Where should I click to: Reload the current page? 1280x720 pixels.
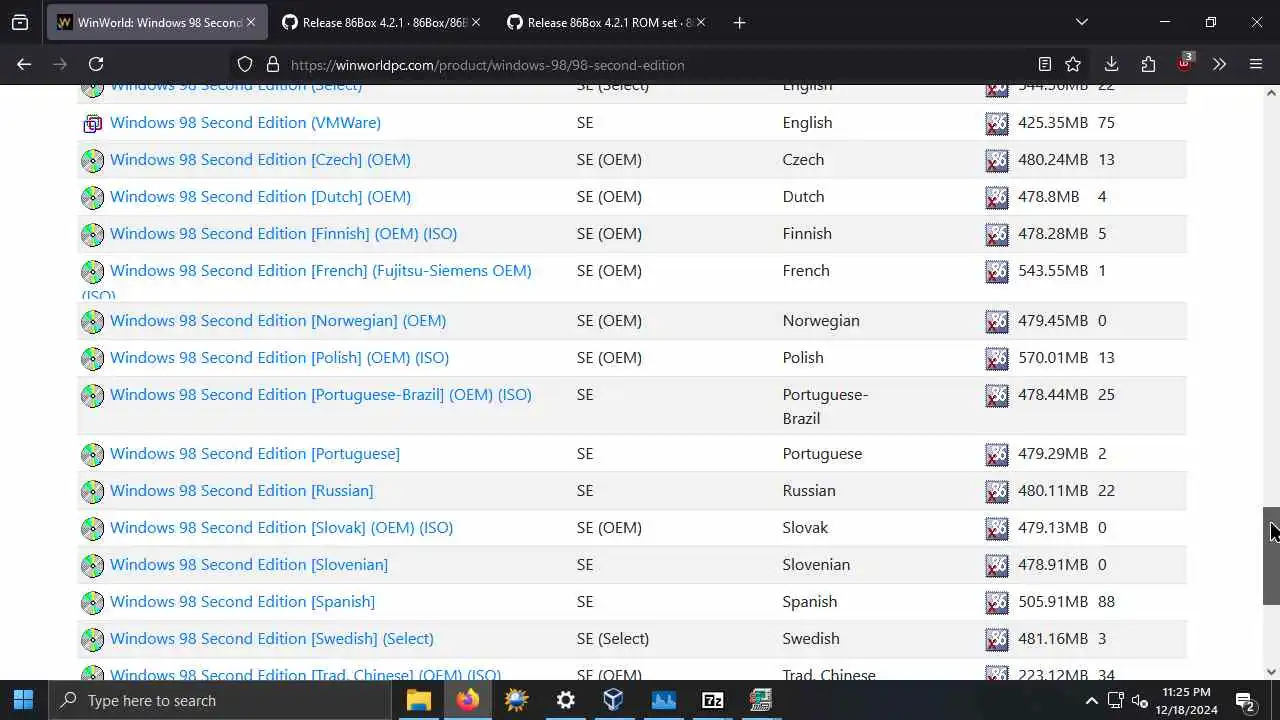(x=96, y=64)
